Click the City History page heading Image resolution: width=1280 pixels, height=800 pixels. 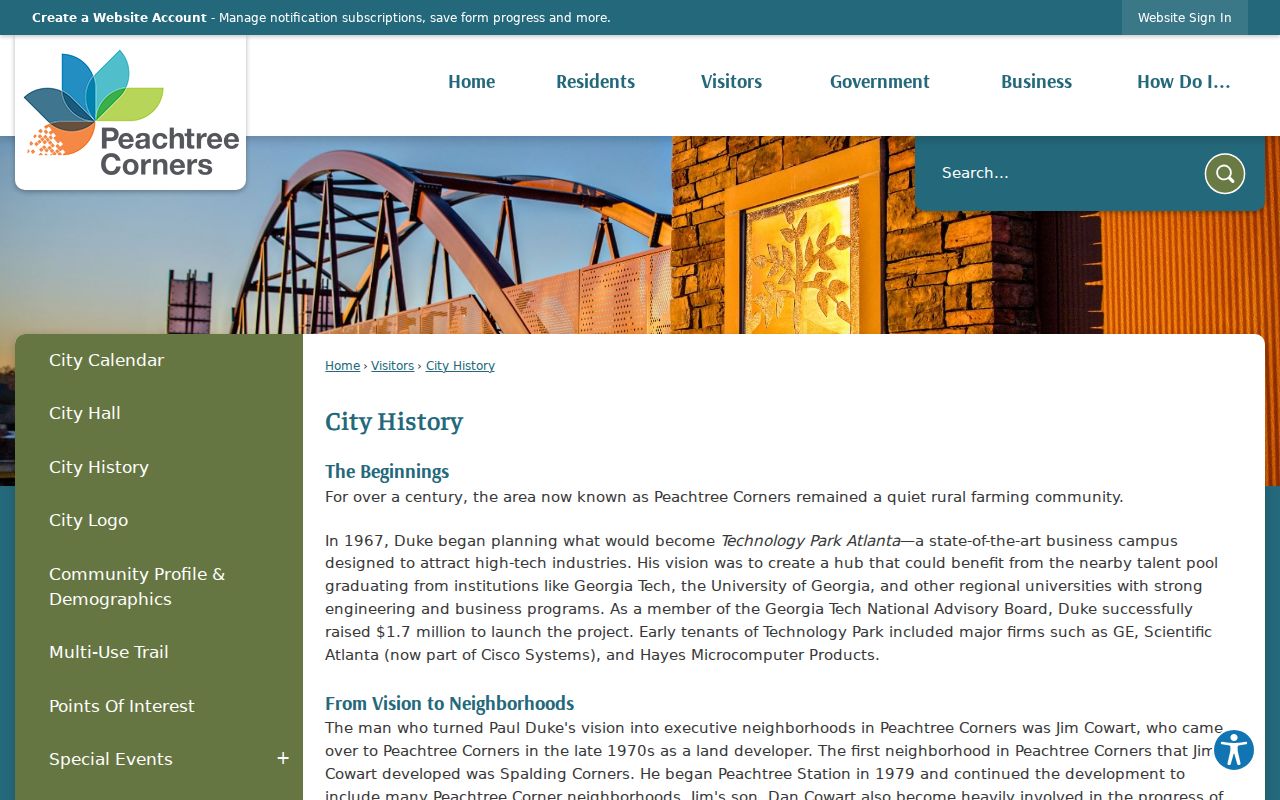(394, 422)
